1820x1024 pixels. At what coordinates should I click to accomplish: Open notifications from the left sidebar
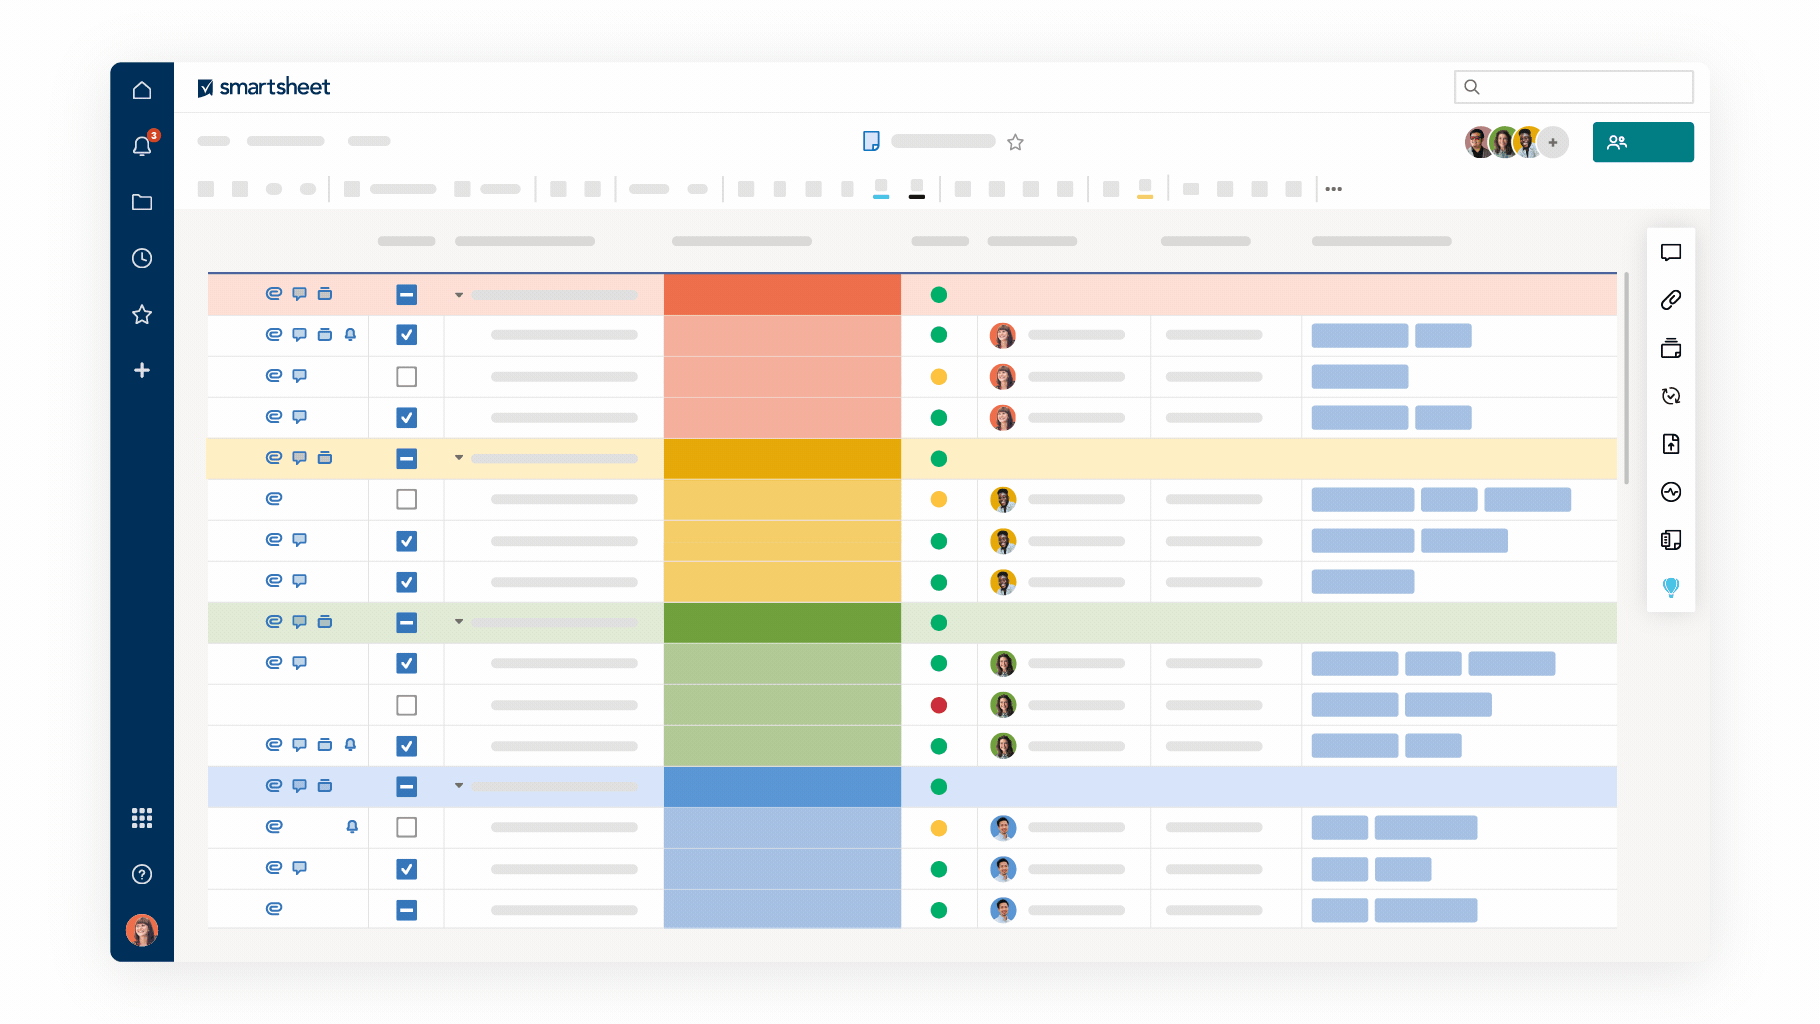142,145
